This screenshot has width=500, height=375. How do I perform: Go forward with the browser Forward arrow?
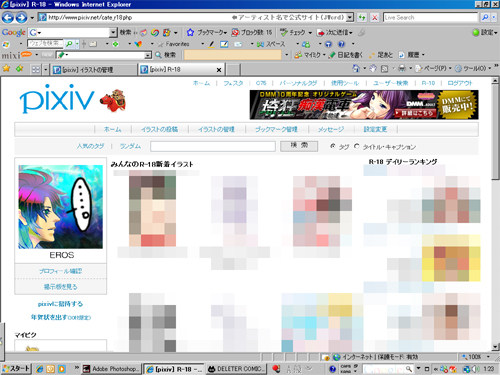pyautogui.click(x=21, y=17)
